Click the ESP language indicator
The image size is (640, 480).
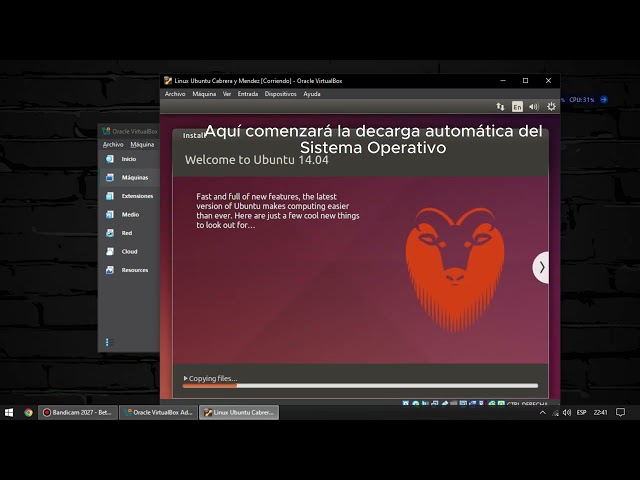click(582, 413)
